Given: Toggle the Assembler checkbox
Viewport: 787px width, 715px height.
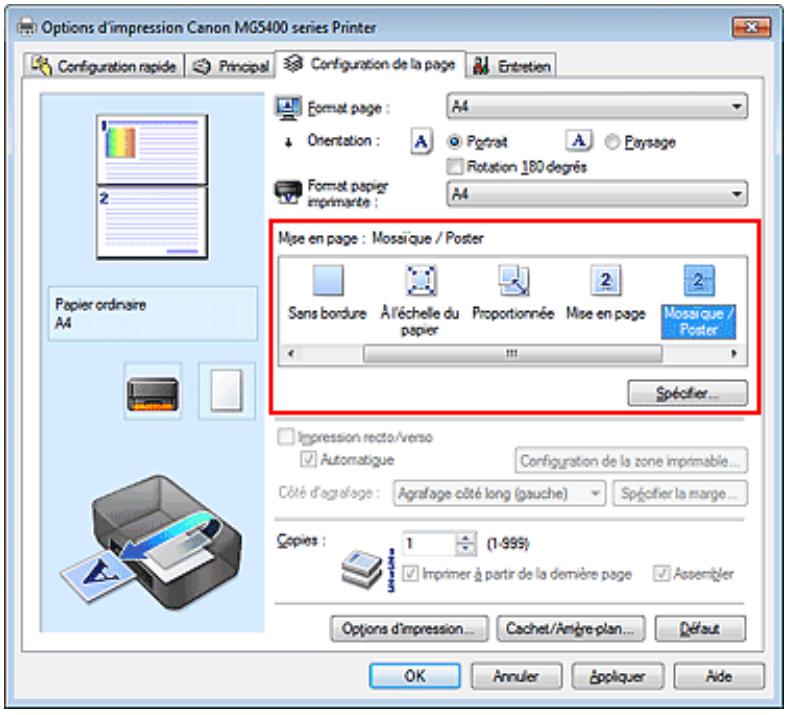Looking at the screenshot, I should pyautogui.click(x=662, y=573).
